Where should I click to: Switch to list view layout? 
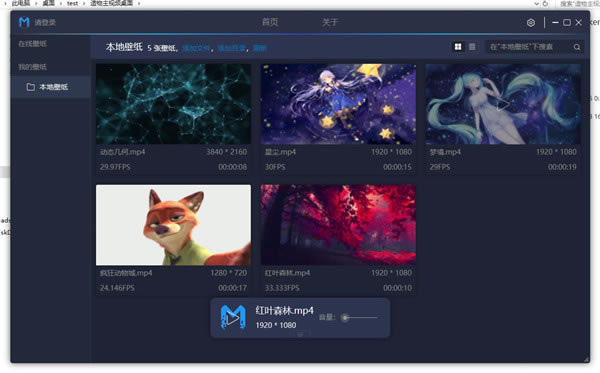click(x=472, y=47)
